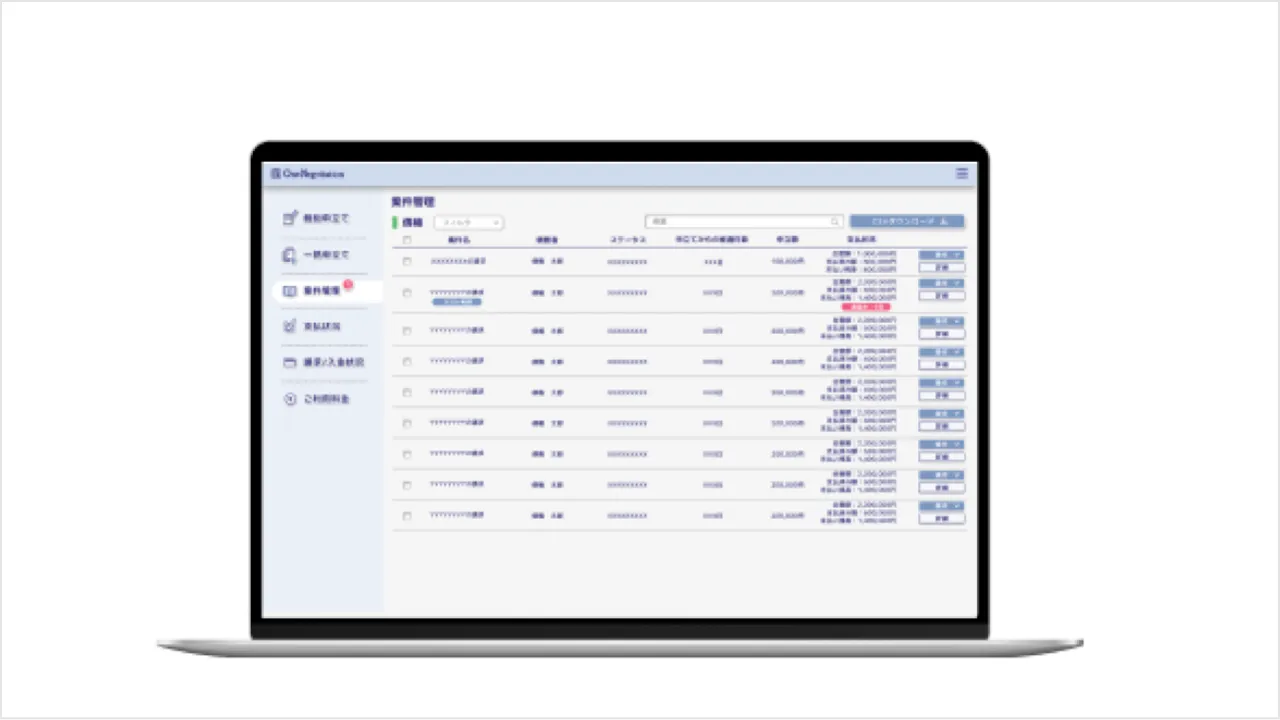This screenshot has height=720, width=1280.
Task: Tick the checkbox of the first table row
Action: [407, 262]
